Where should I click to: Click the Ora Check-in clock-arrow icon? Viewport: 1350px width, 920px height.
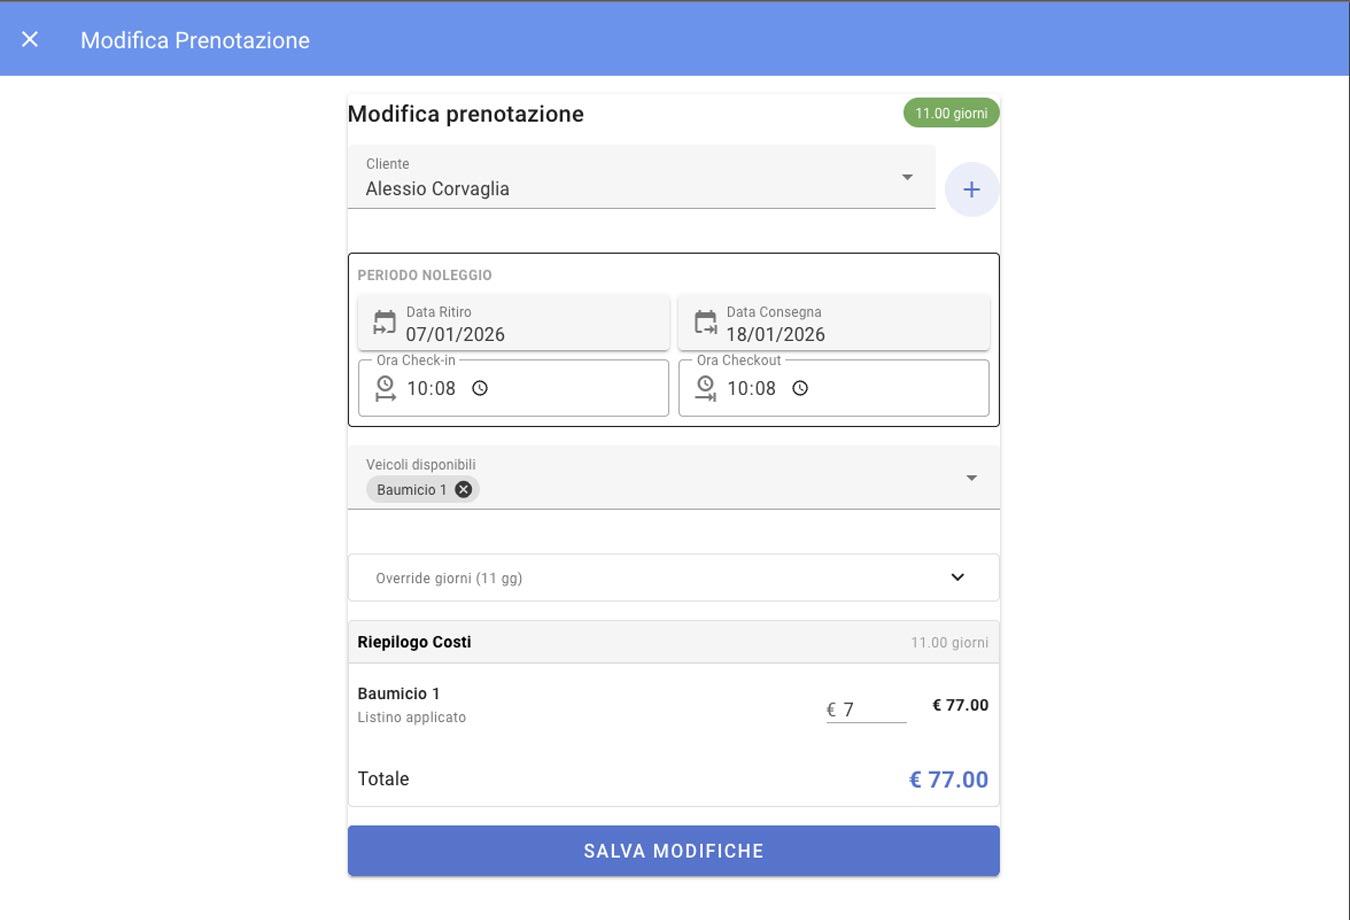385,388
